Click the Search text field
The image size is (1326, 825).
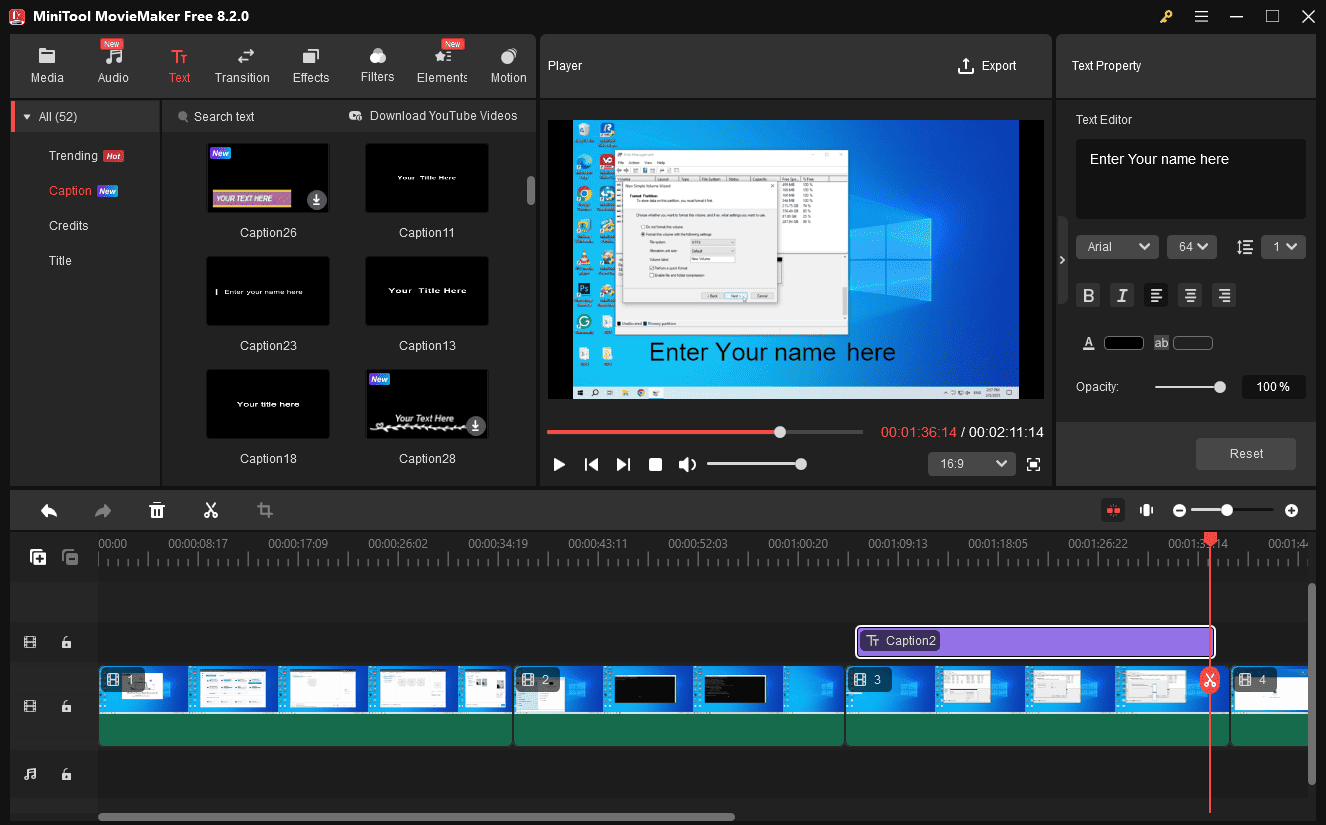tap(224, 117)
